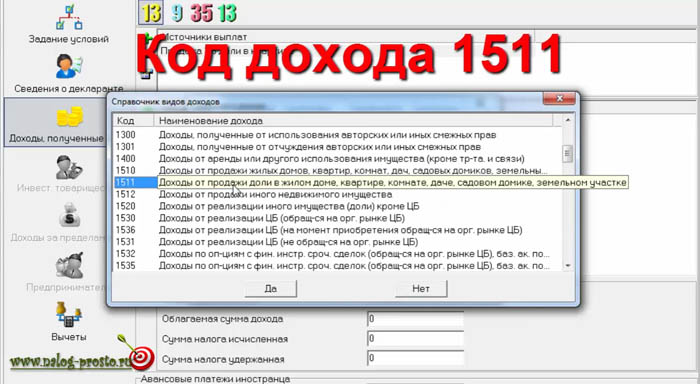Select the yellow 13 percent rate button
700x384 pixels.
click(x=151, y=13)
